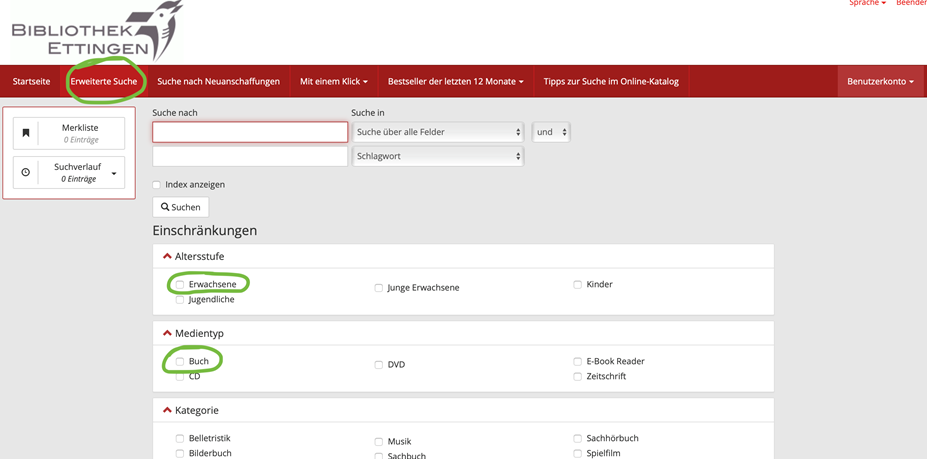The width and height of the screenshot is (927, 459).
Task: Click the first Suche nach input field
Action: click(x=250, y=132)
